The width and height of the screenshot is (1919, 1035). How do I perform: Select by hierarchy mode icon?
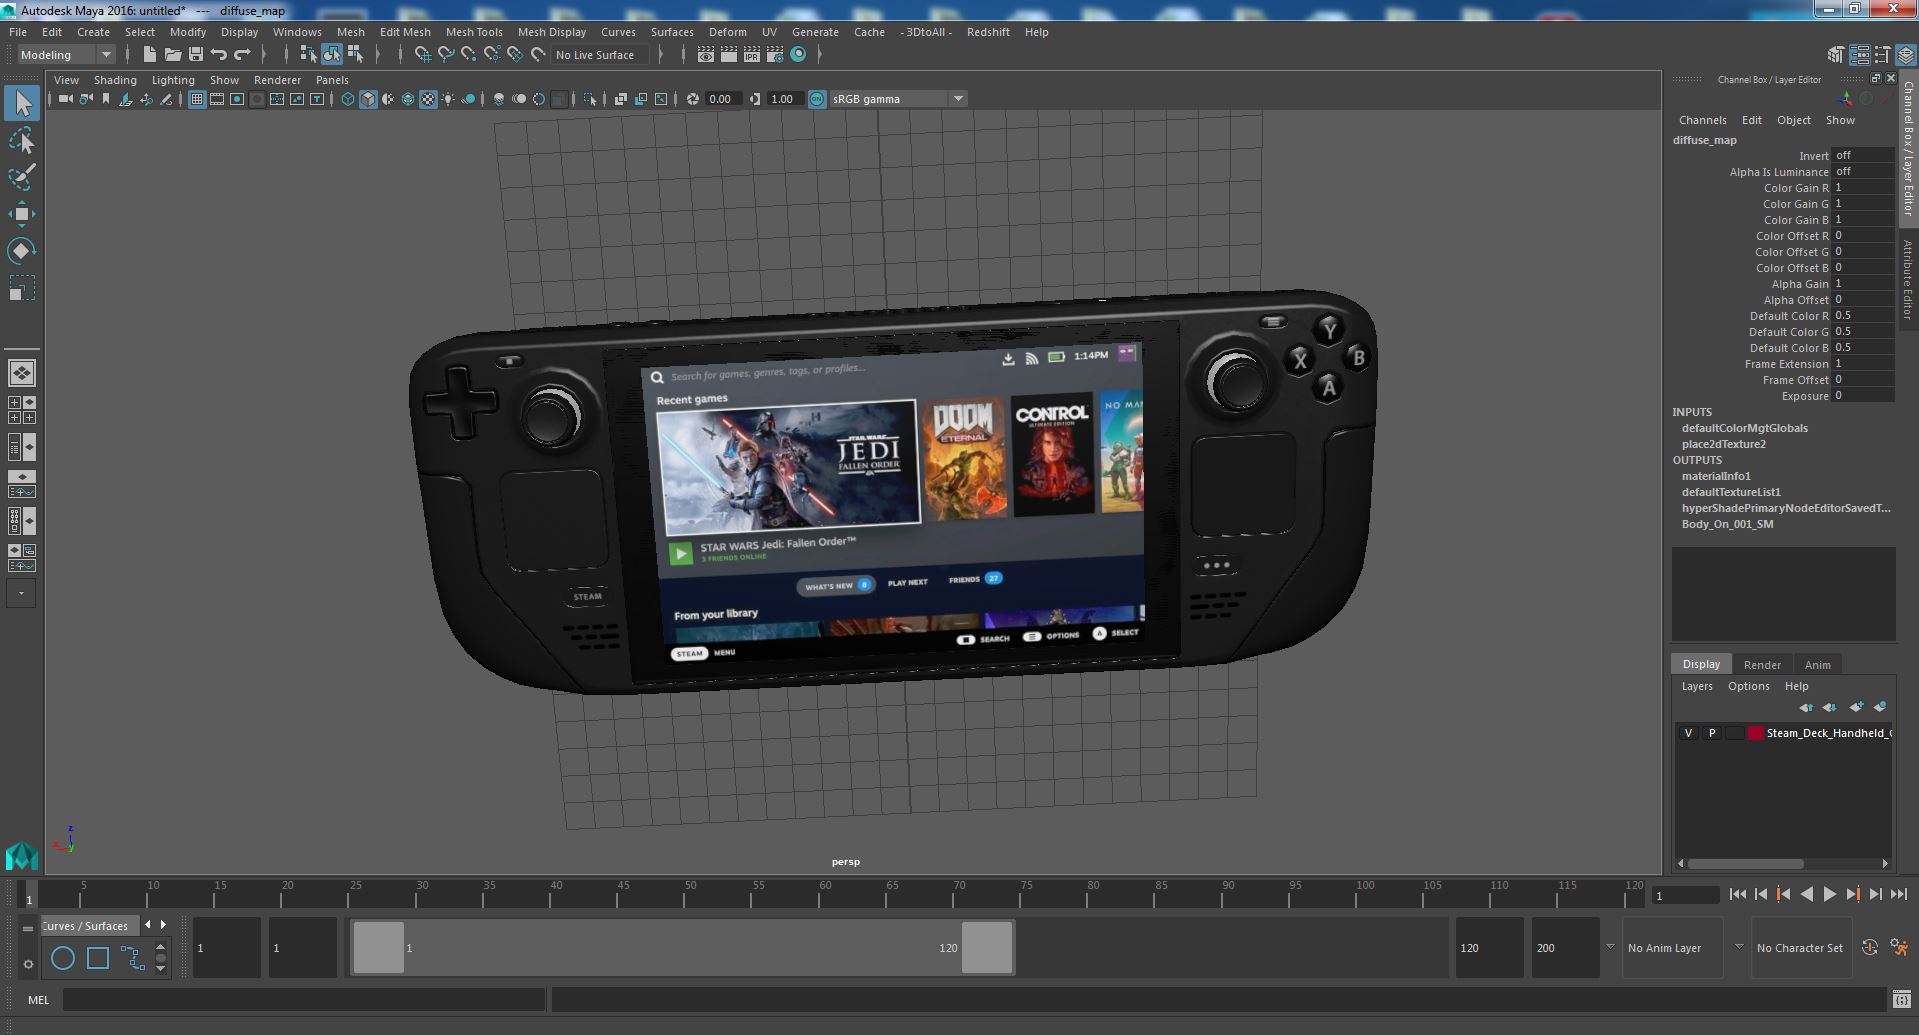pyautogui.click(x=309, y=55)
